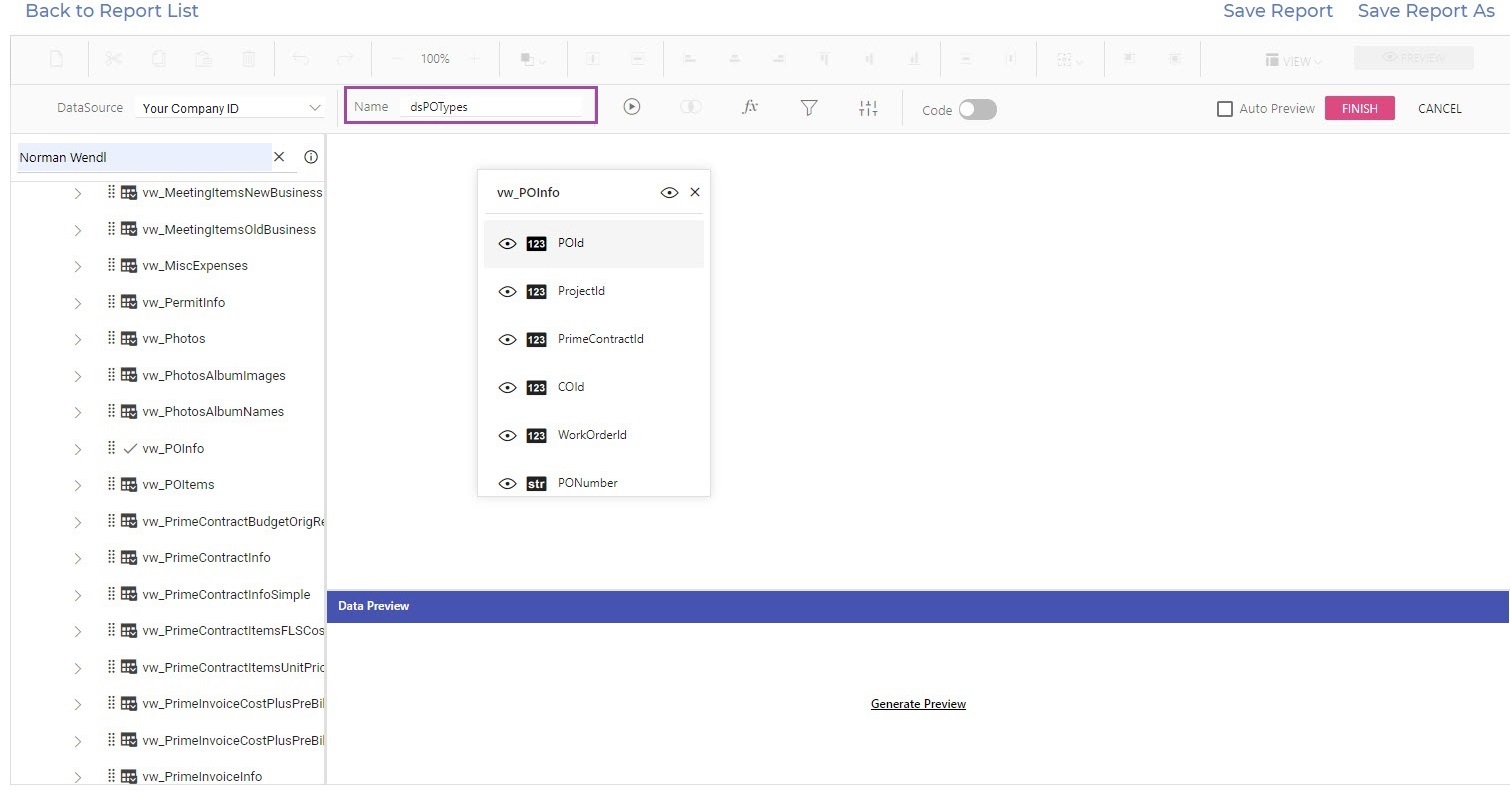
Task: Select vw_PrimeContractInfo in the list
Action: (206, 558)
